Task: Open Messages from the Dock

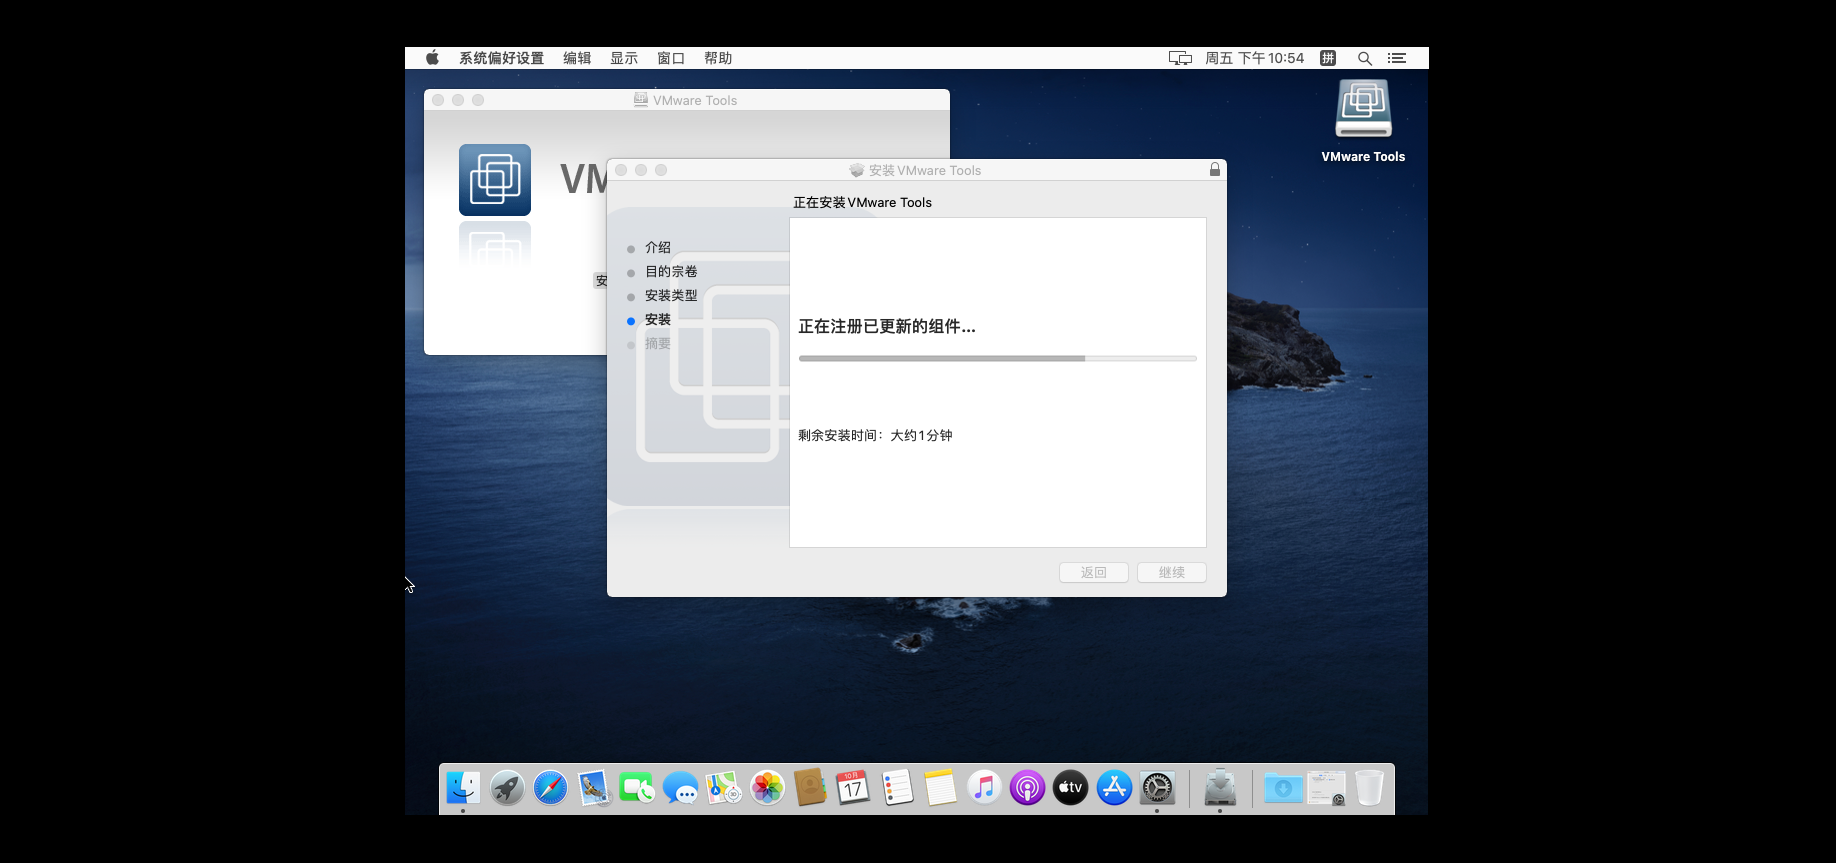Action: coord(680,788)
